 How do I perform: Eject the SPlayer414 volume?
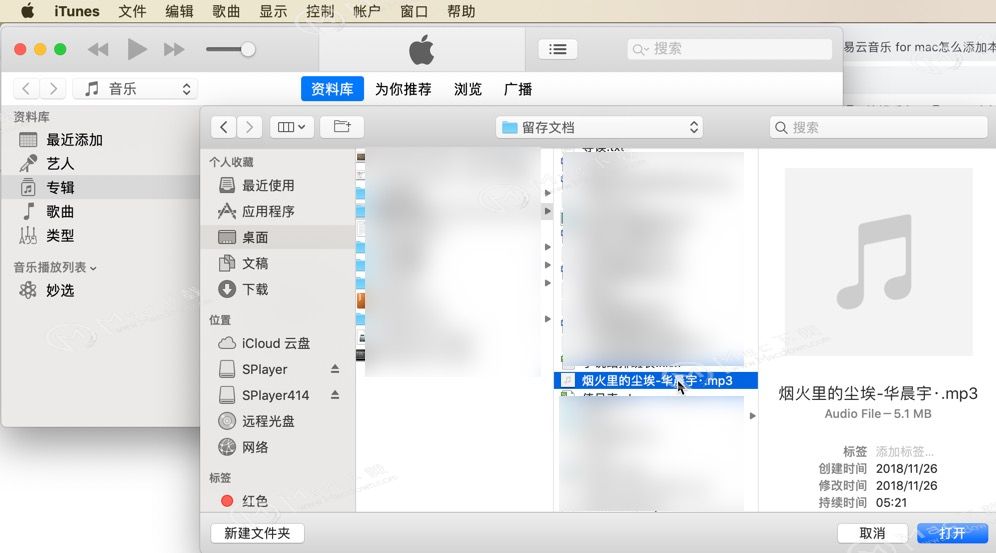click(335, 395)
